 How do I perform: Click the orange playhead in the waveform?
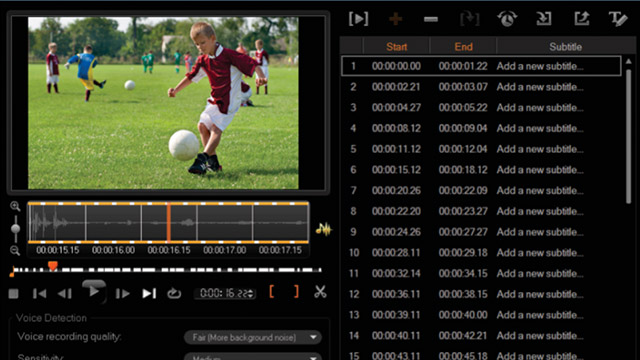click(168, 222)
